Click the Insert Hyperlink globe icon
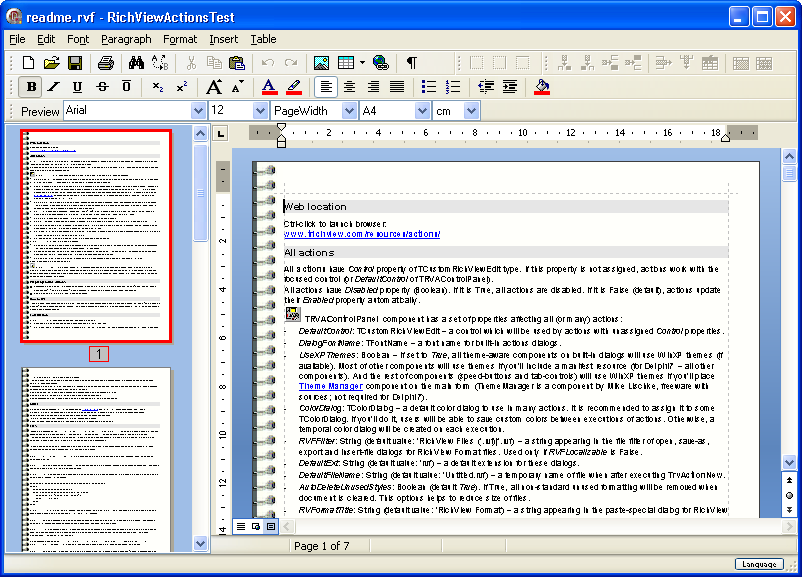This screenshot has width=802, height=577. tap(380, 63)
